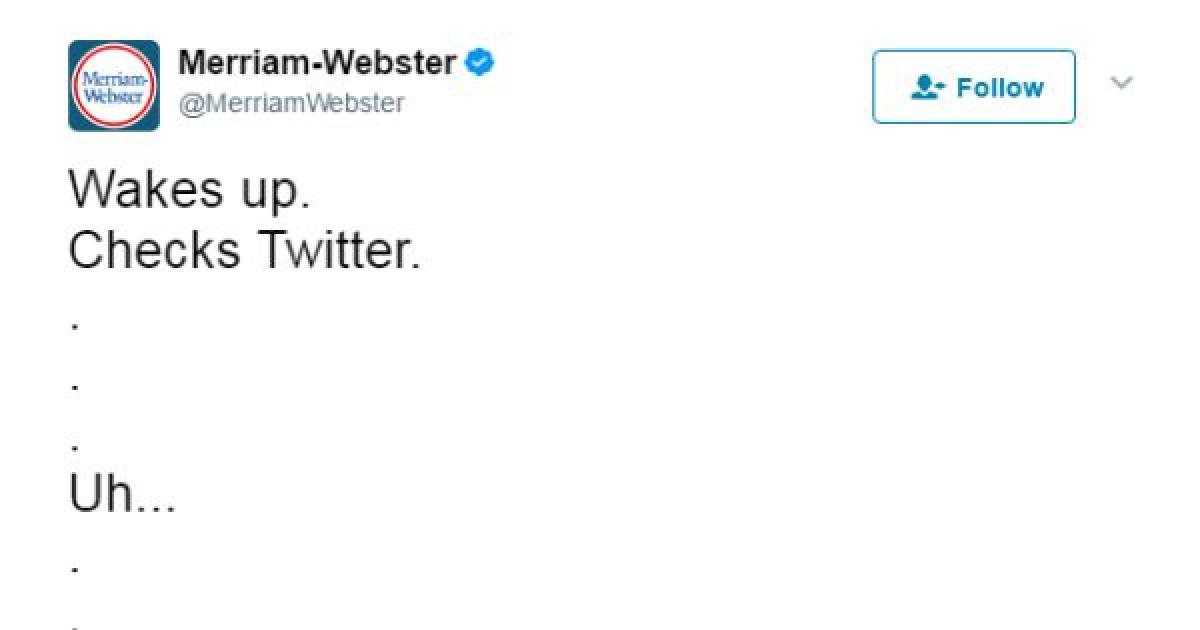This screenshot has width=1200, height=630.
Task: Click the "Wakes up." tweet line
Action: tap(190, 188)
